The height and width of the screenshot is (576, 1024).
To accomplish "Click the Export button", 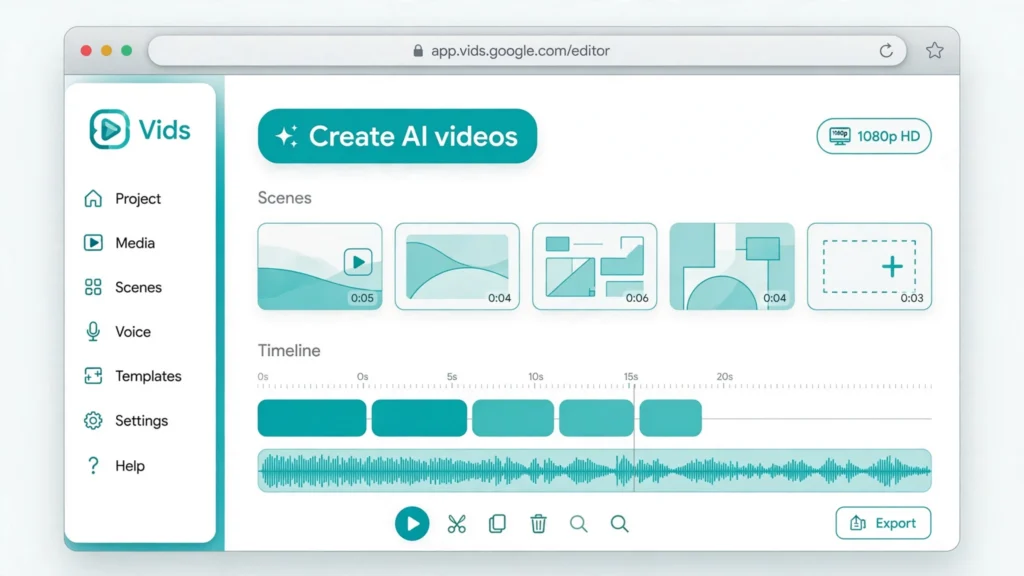I will coord(883,523).
